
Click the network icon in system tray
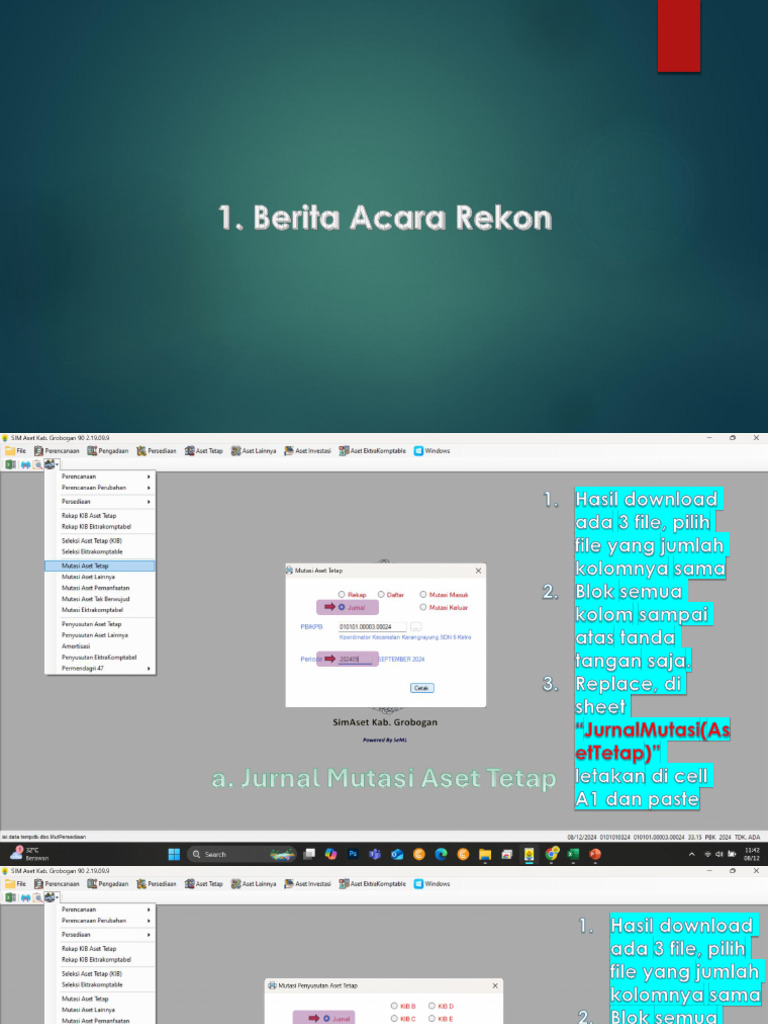click(709, 854)
